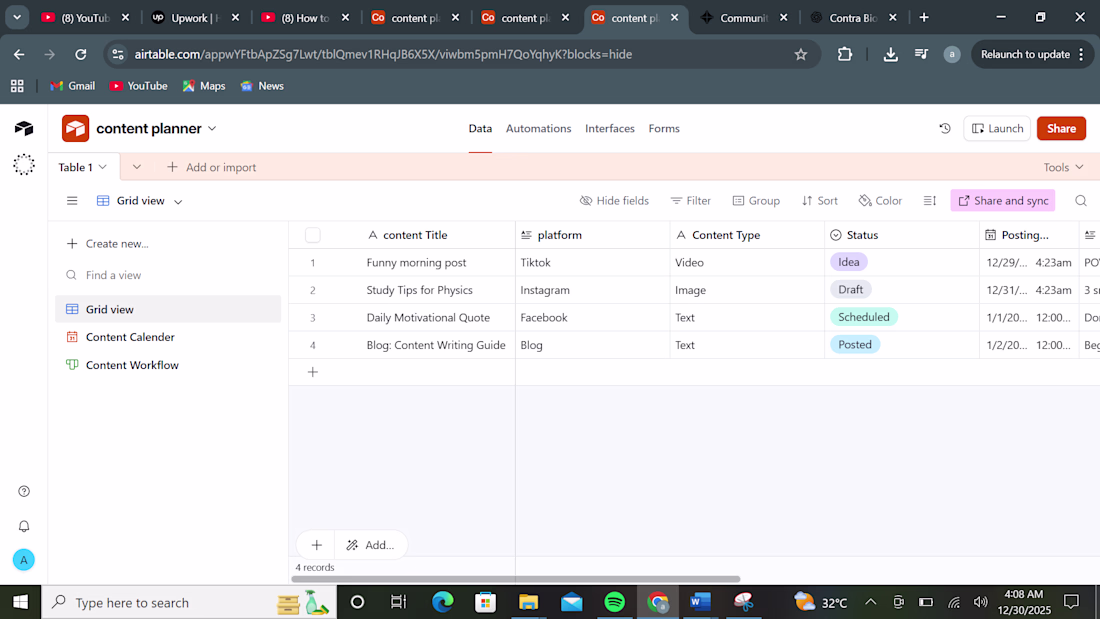Click the Idea status pill
This screenshot has width=1100, height=619.
click(848, 262)
